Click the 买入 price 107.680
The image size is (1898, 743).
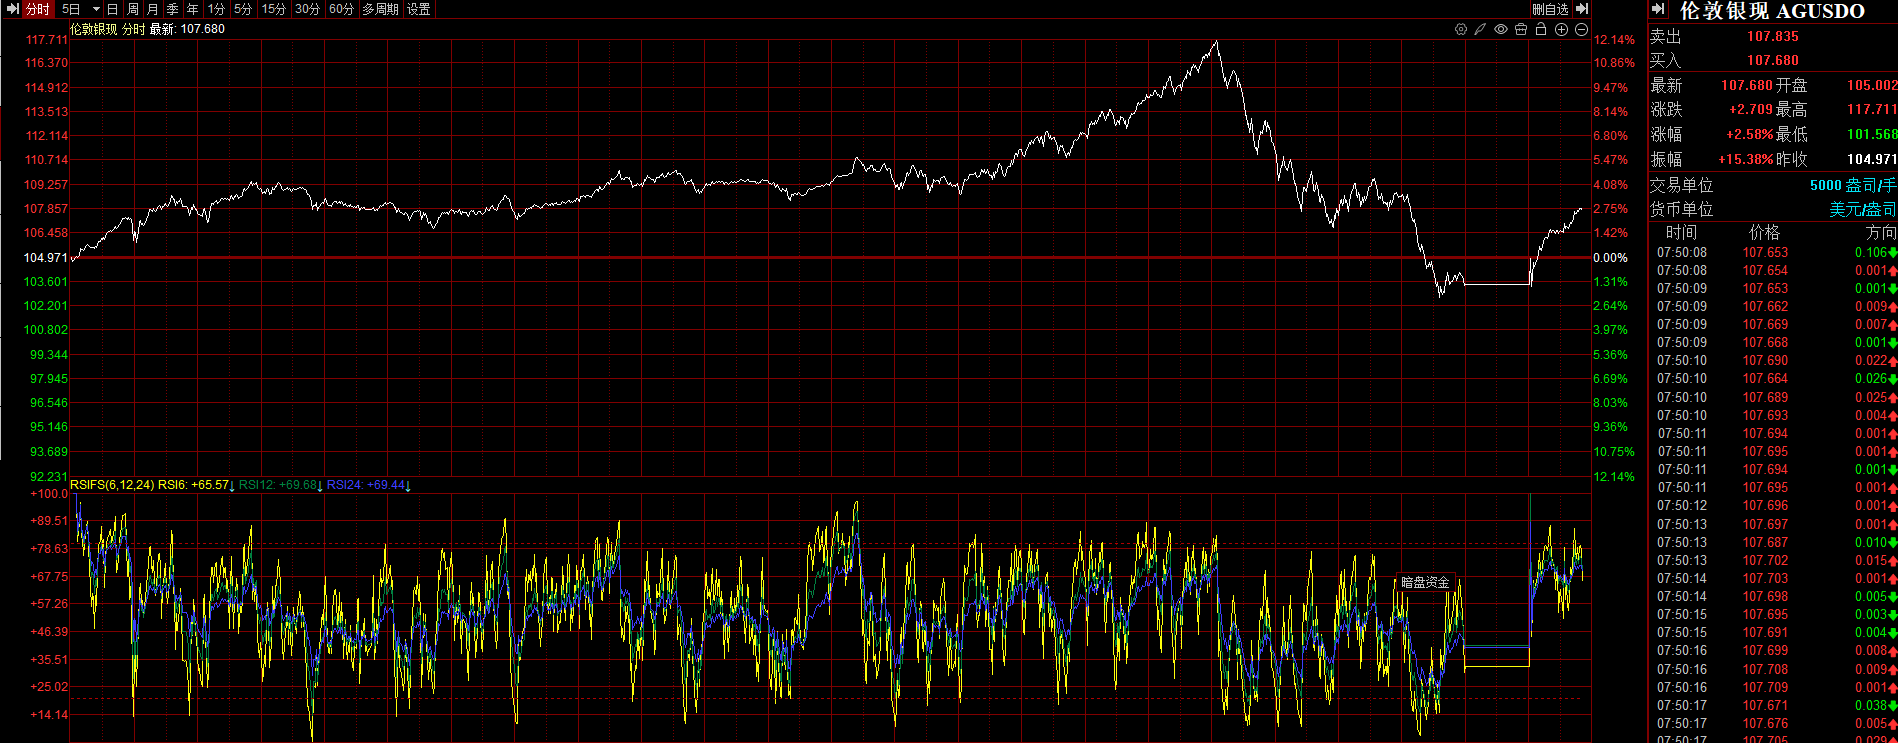(x=1773, y=61)
